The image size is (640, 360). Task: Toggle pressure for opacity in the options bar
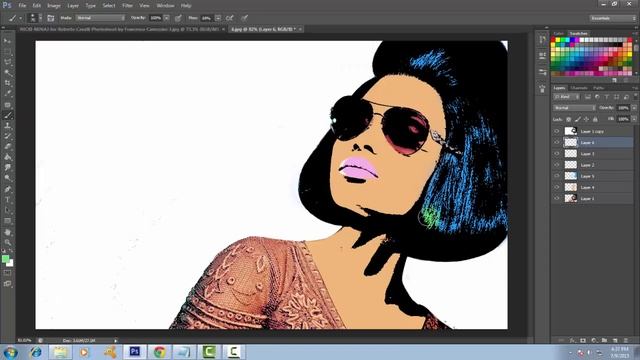(178, 18)
